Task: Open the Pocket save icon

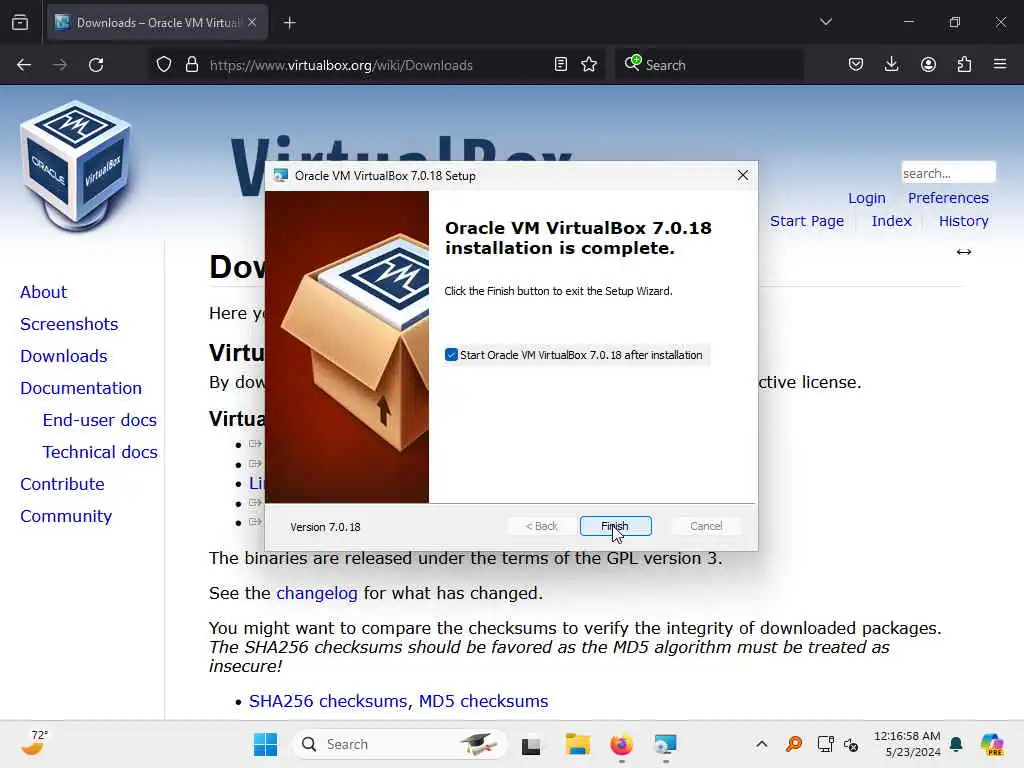Action: click(x=856, y=65)
